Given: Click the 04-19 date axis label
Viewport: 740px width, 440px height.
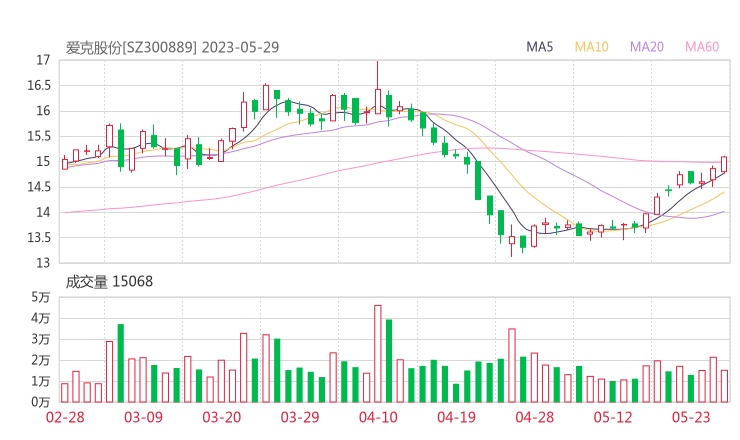Looking at the screenshot, I should coord(456,417).
